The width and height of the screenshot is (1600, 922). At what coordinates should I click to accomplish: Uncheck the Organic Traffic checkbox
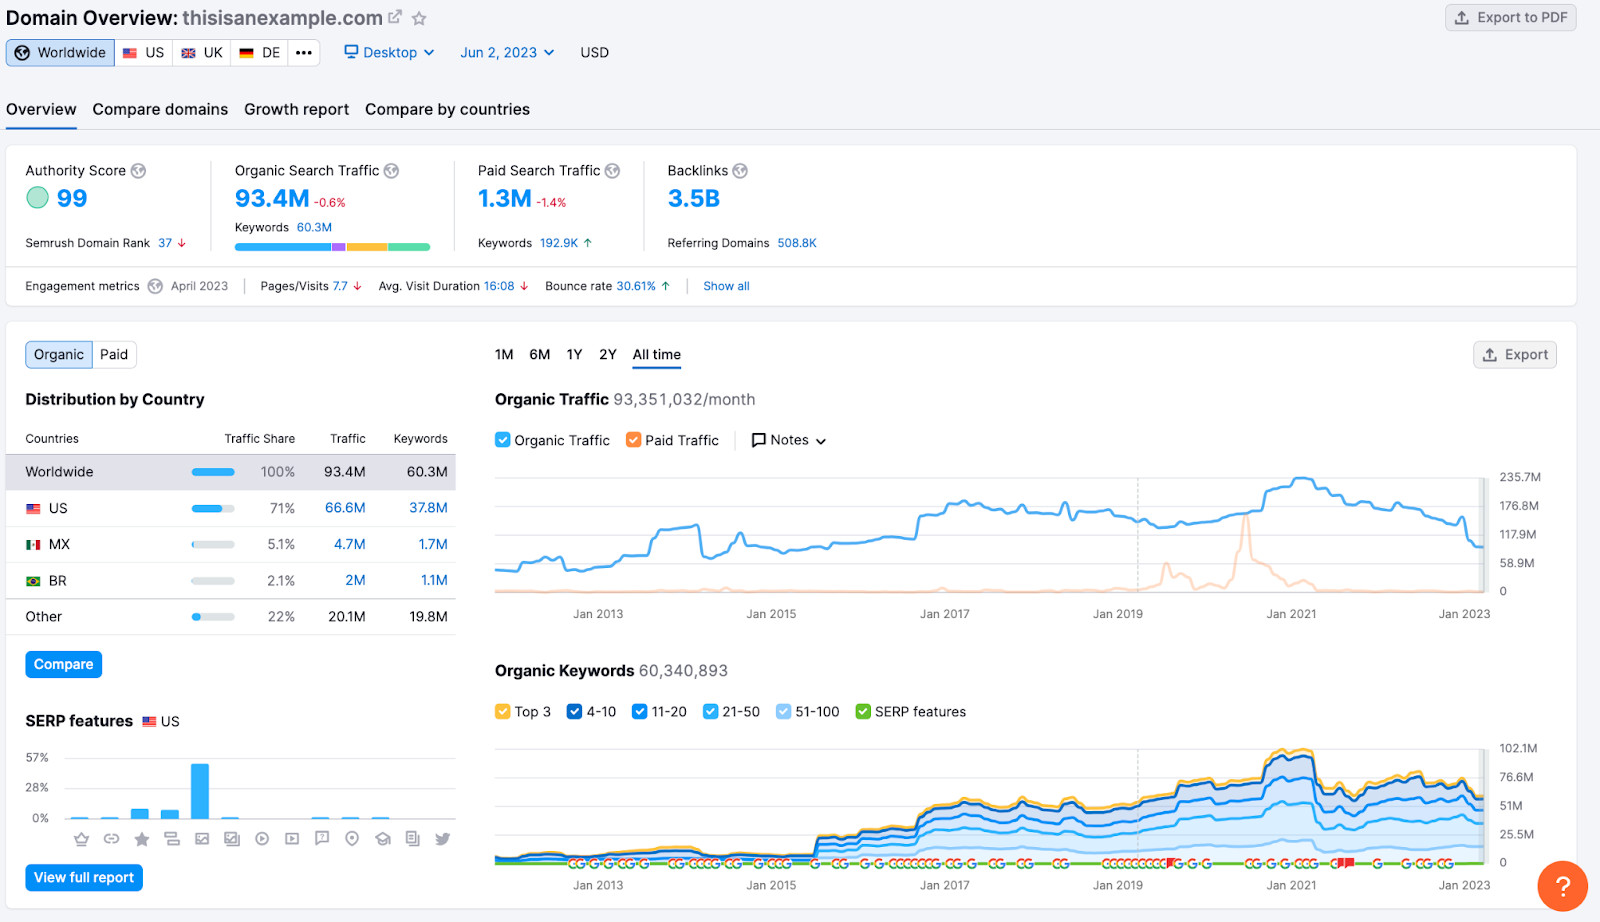point(503,440)
